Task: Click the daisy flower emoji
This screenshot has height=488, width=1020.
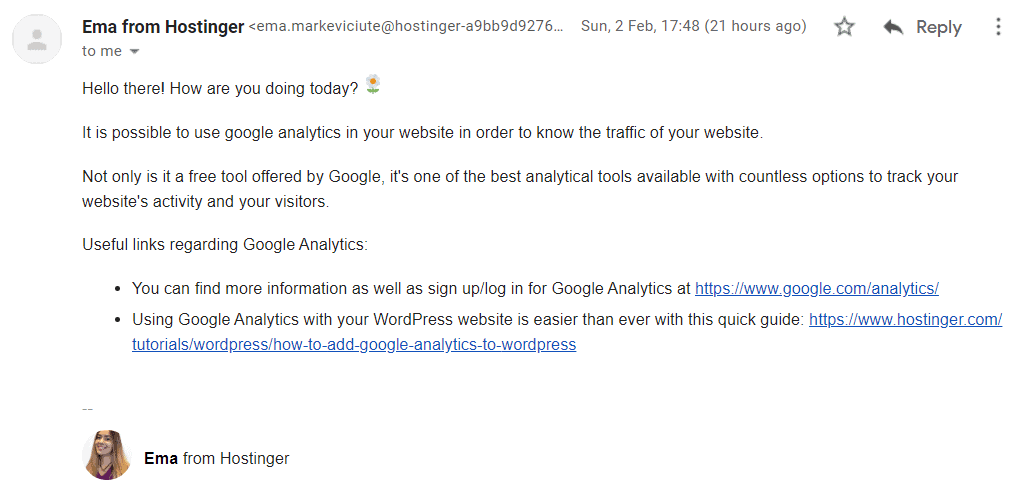Action: point(373,85)
